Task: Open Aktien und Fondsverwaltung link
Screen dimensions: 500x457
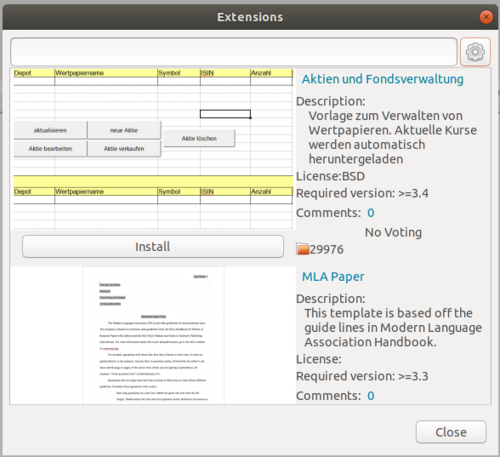Action: click(383, 79)
